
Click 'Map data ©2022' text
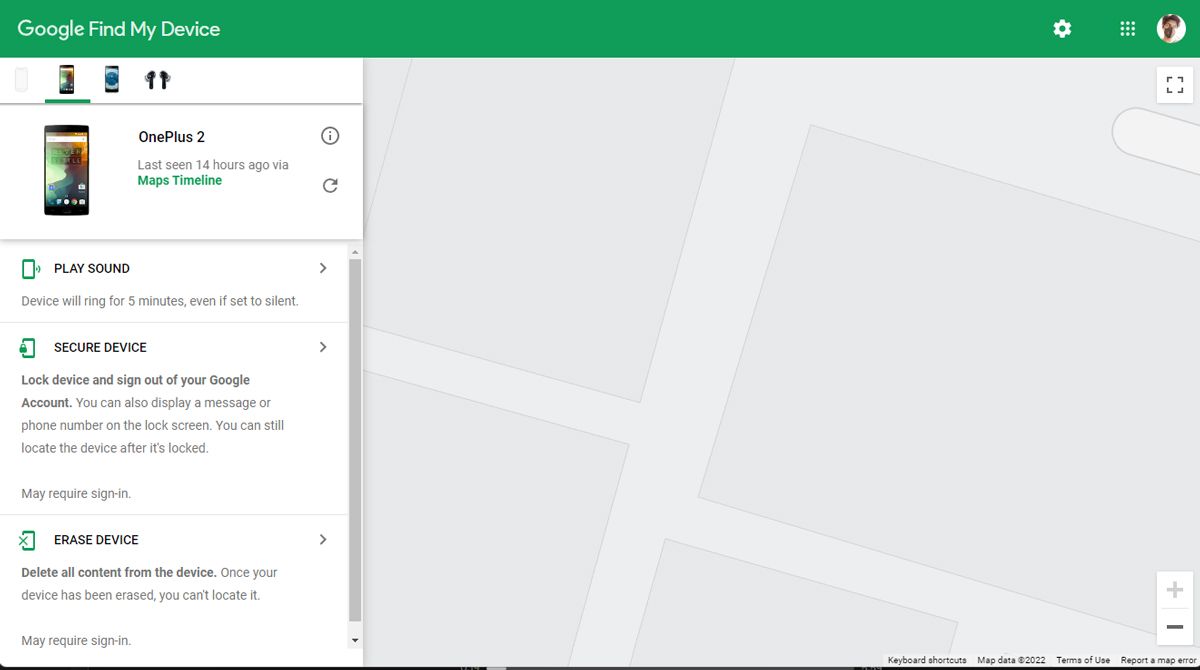1011,660
